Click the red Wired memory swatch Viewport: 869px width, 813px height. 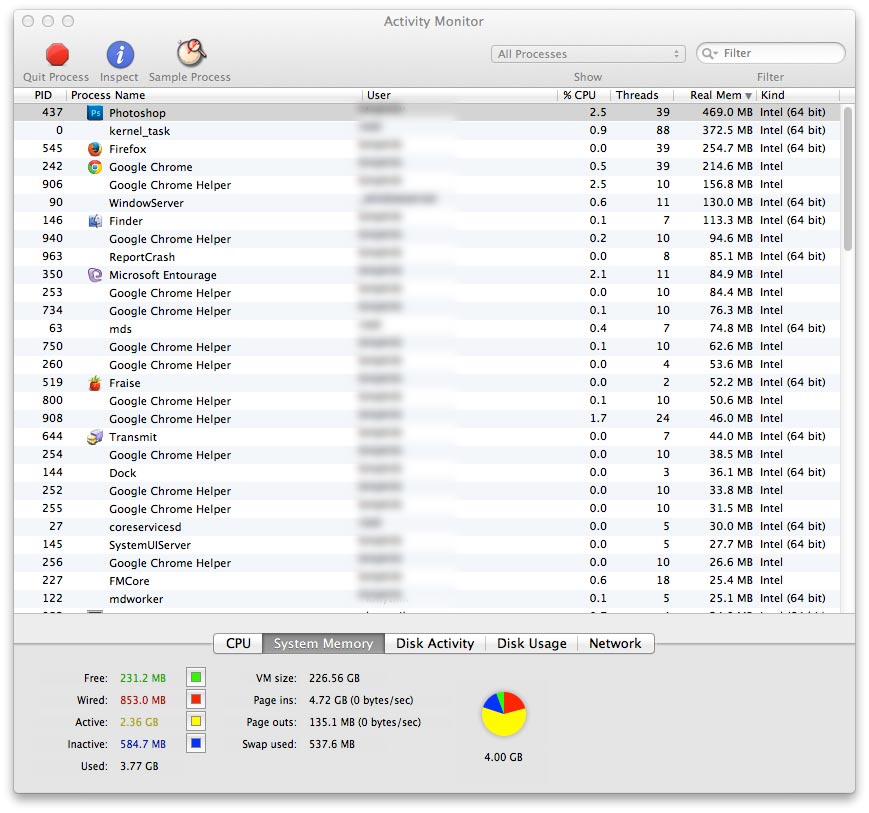point(196,699)
